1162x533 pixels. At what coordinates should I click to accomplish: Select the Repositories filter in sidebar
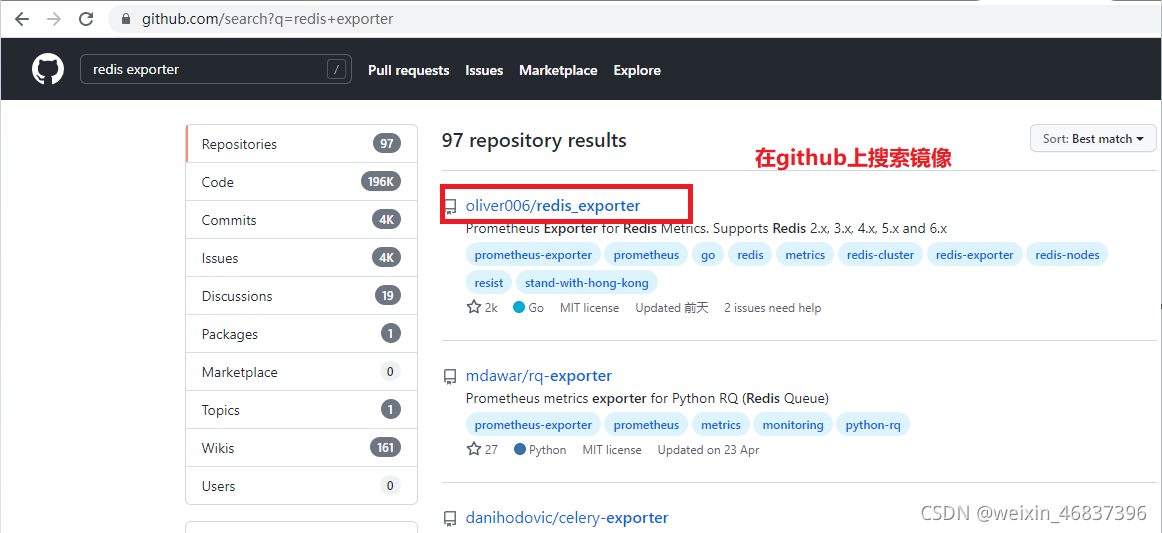[301, 144]
